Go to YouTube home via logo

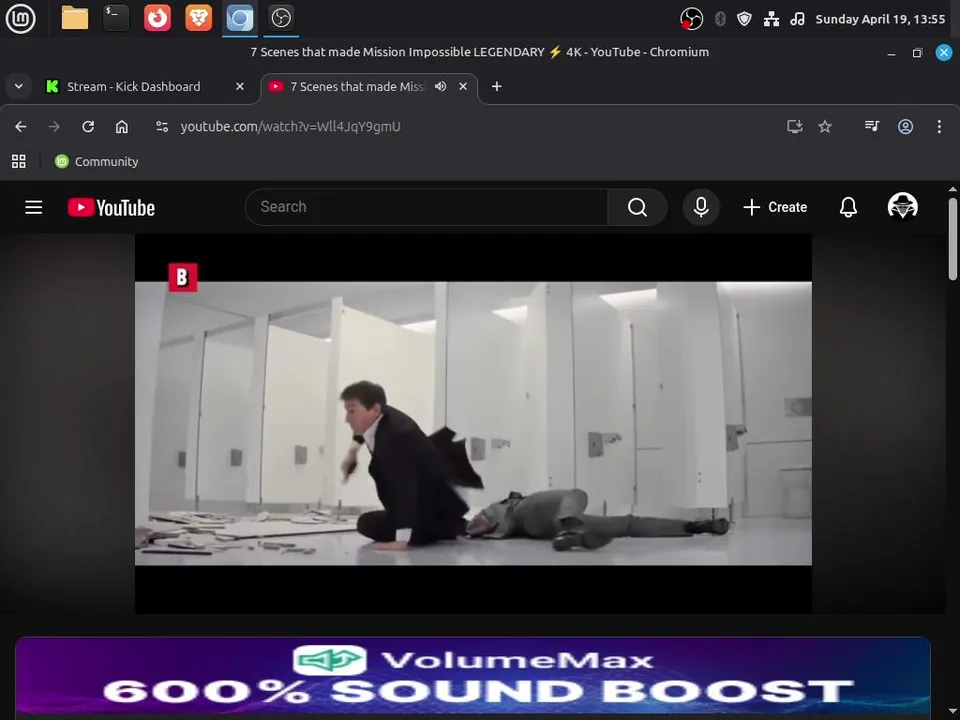(x=111, y=208)
